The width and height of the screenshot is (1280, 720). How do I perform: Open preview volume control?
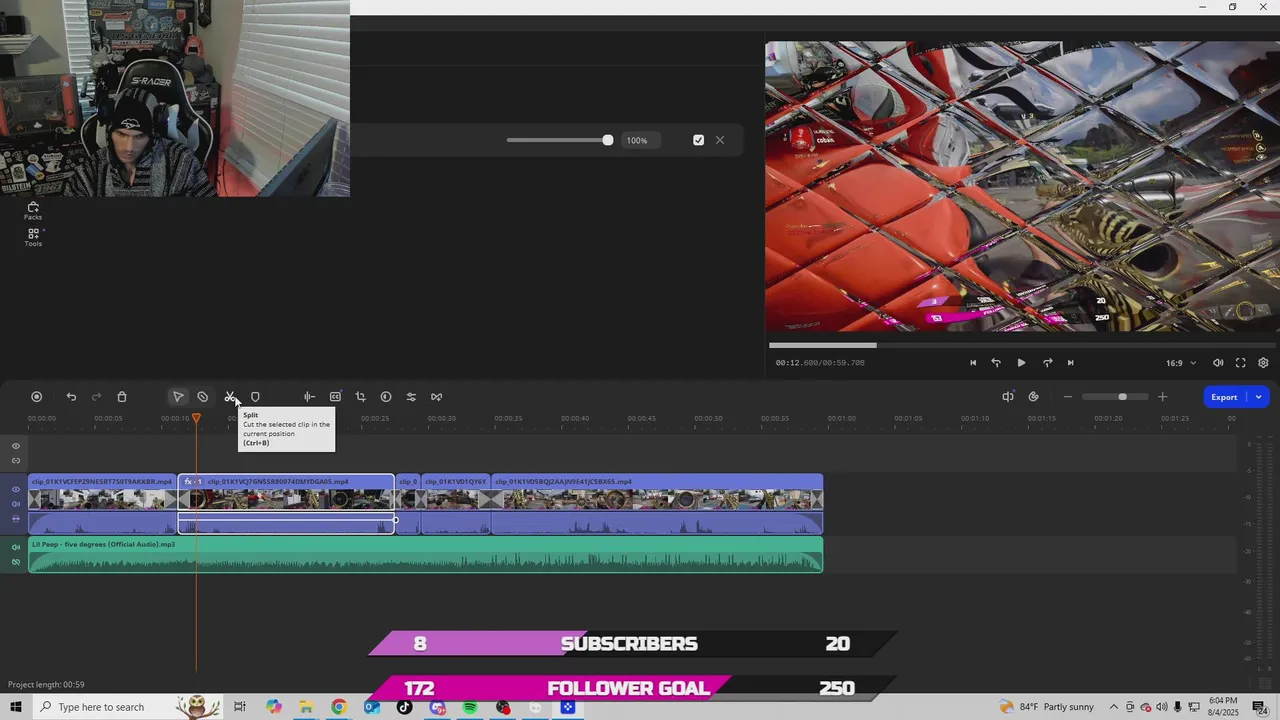(1218, 363)
